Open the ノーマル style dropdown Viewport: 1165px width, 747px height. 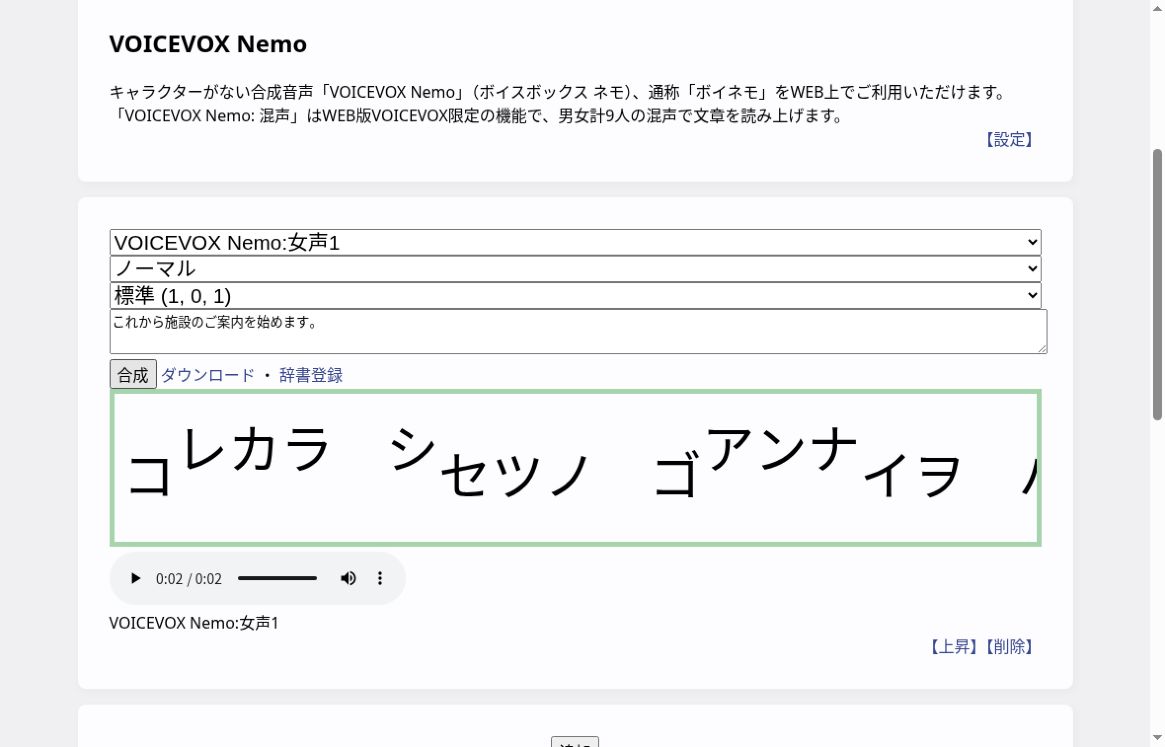click(x=575, y=268)
